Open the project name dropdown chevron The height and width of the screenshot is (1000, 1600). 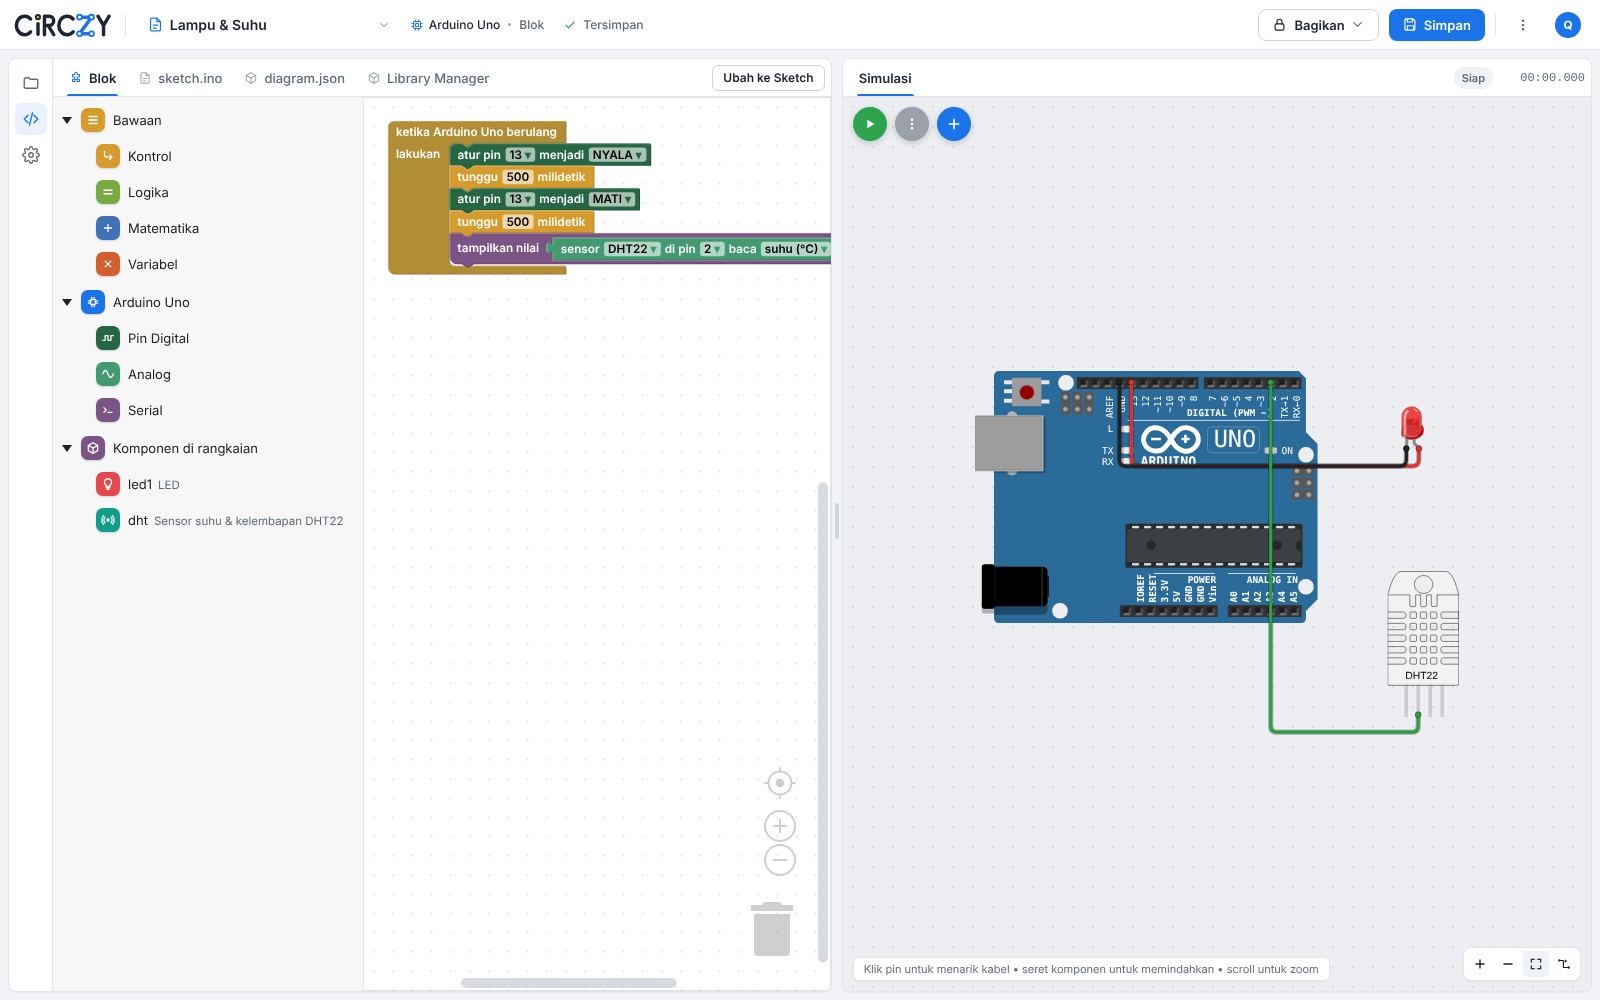384,25
